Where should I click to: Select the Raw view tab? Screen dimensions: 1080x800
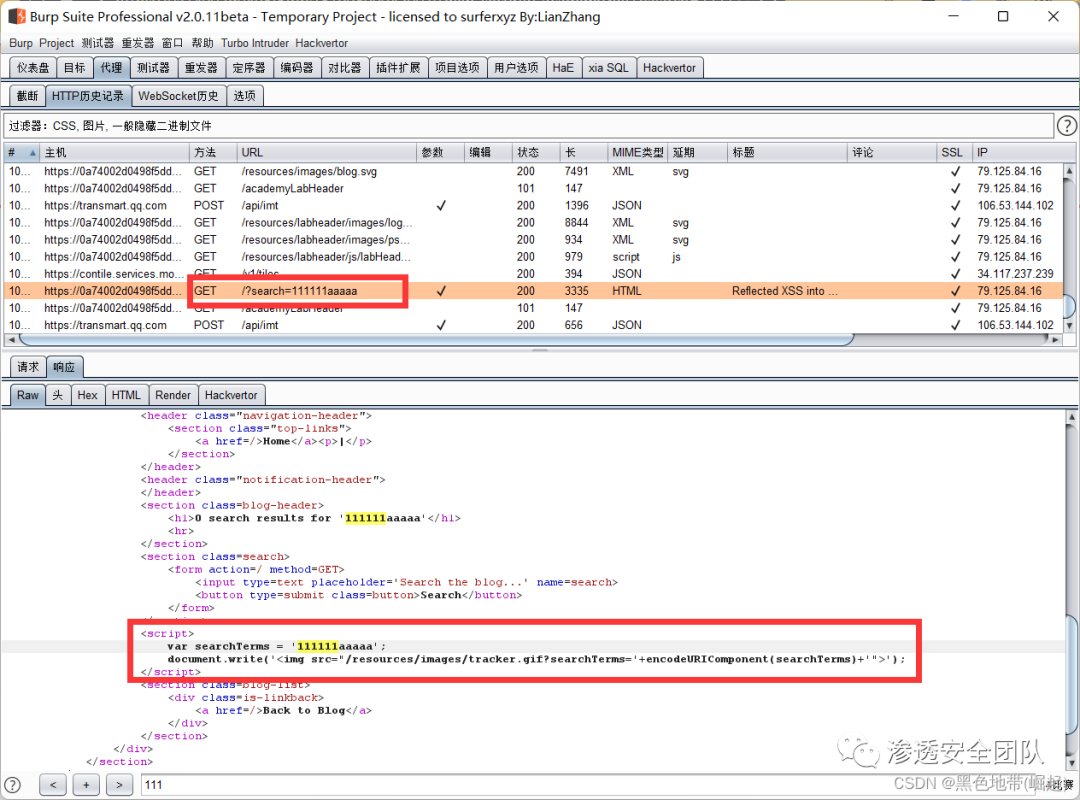[28, 395]
